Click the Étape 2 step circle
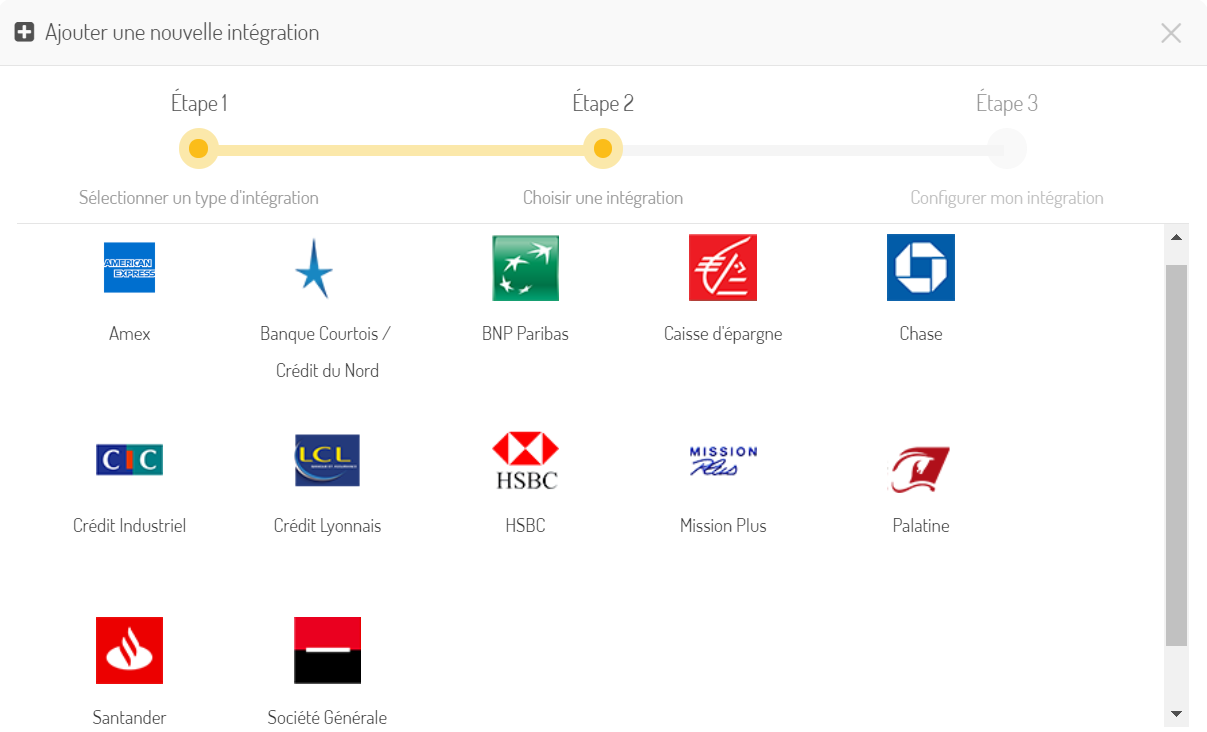The height and width of the screenshot is (732, 1207). coord(603,149)
